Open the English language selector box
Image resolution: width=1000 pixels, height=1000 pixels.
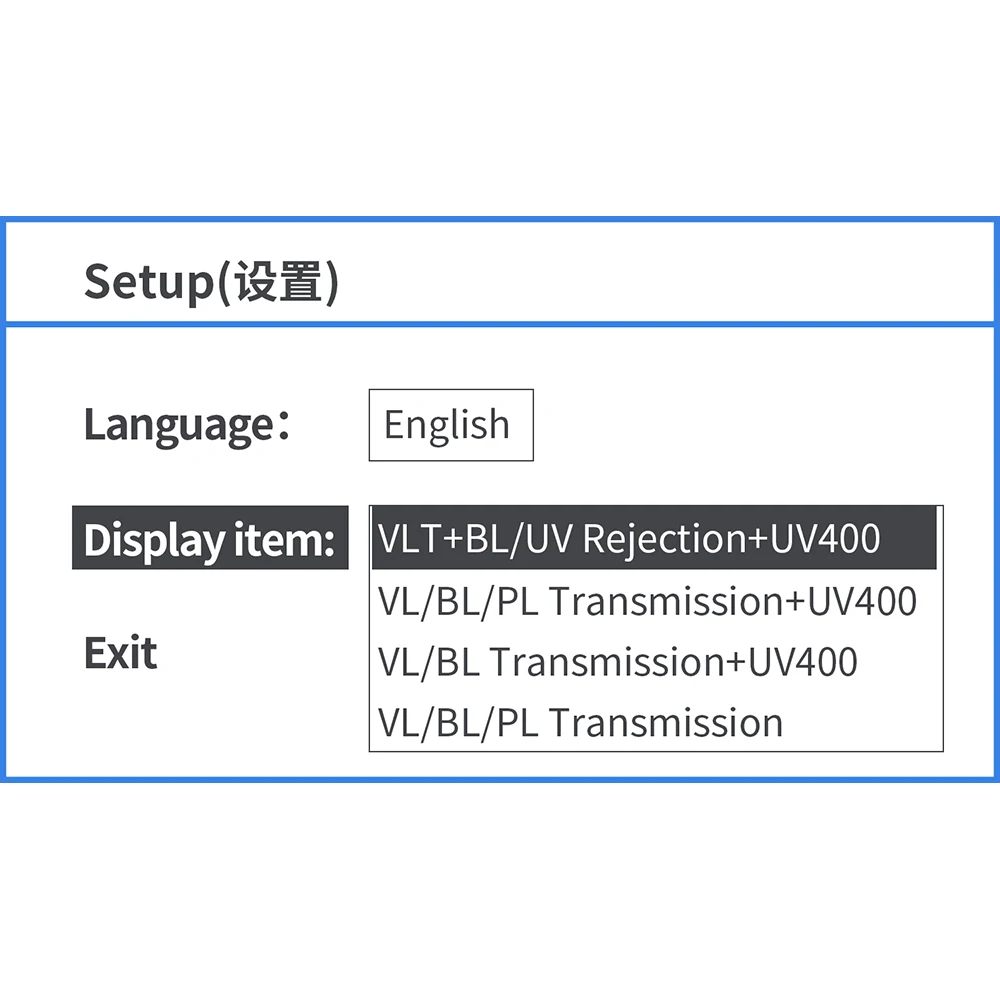coord(450,425)
